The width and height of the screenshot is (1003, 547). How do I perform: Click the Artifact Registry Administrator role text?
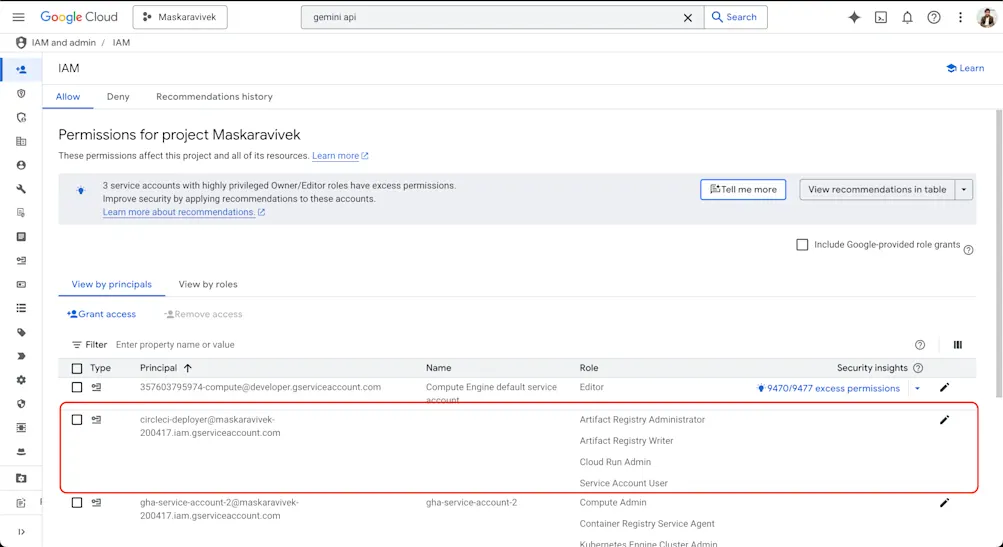point(642,420)
